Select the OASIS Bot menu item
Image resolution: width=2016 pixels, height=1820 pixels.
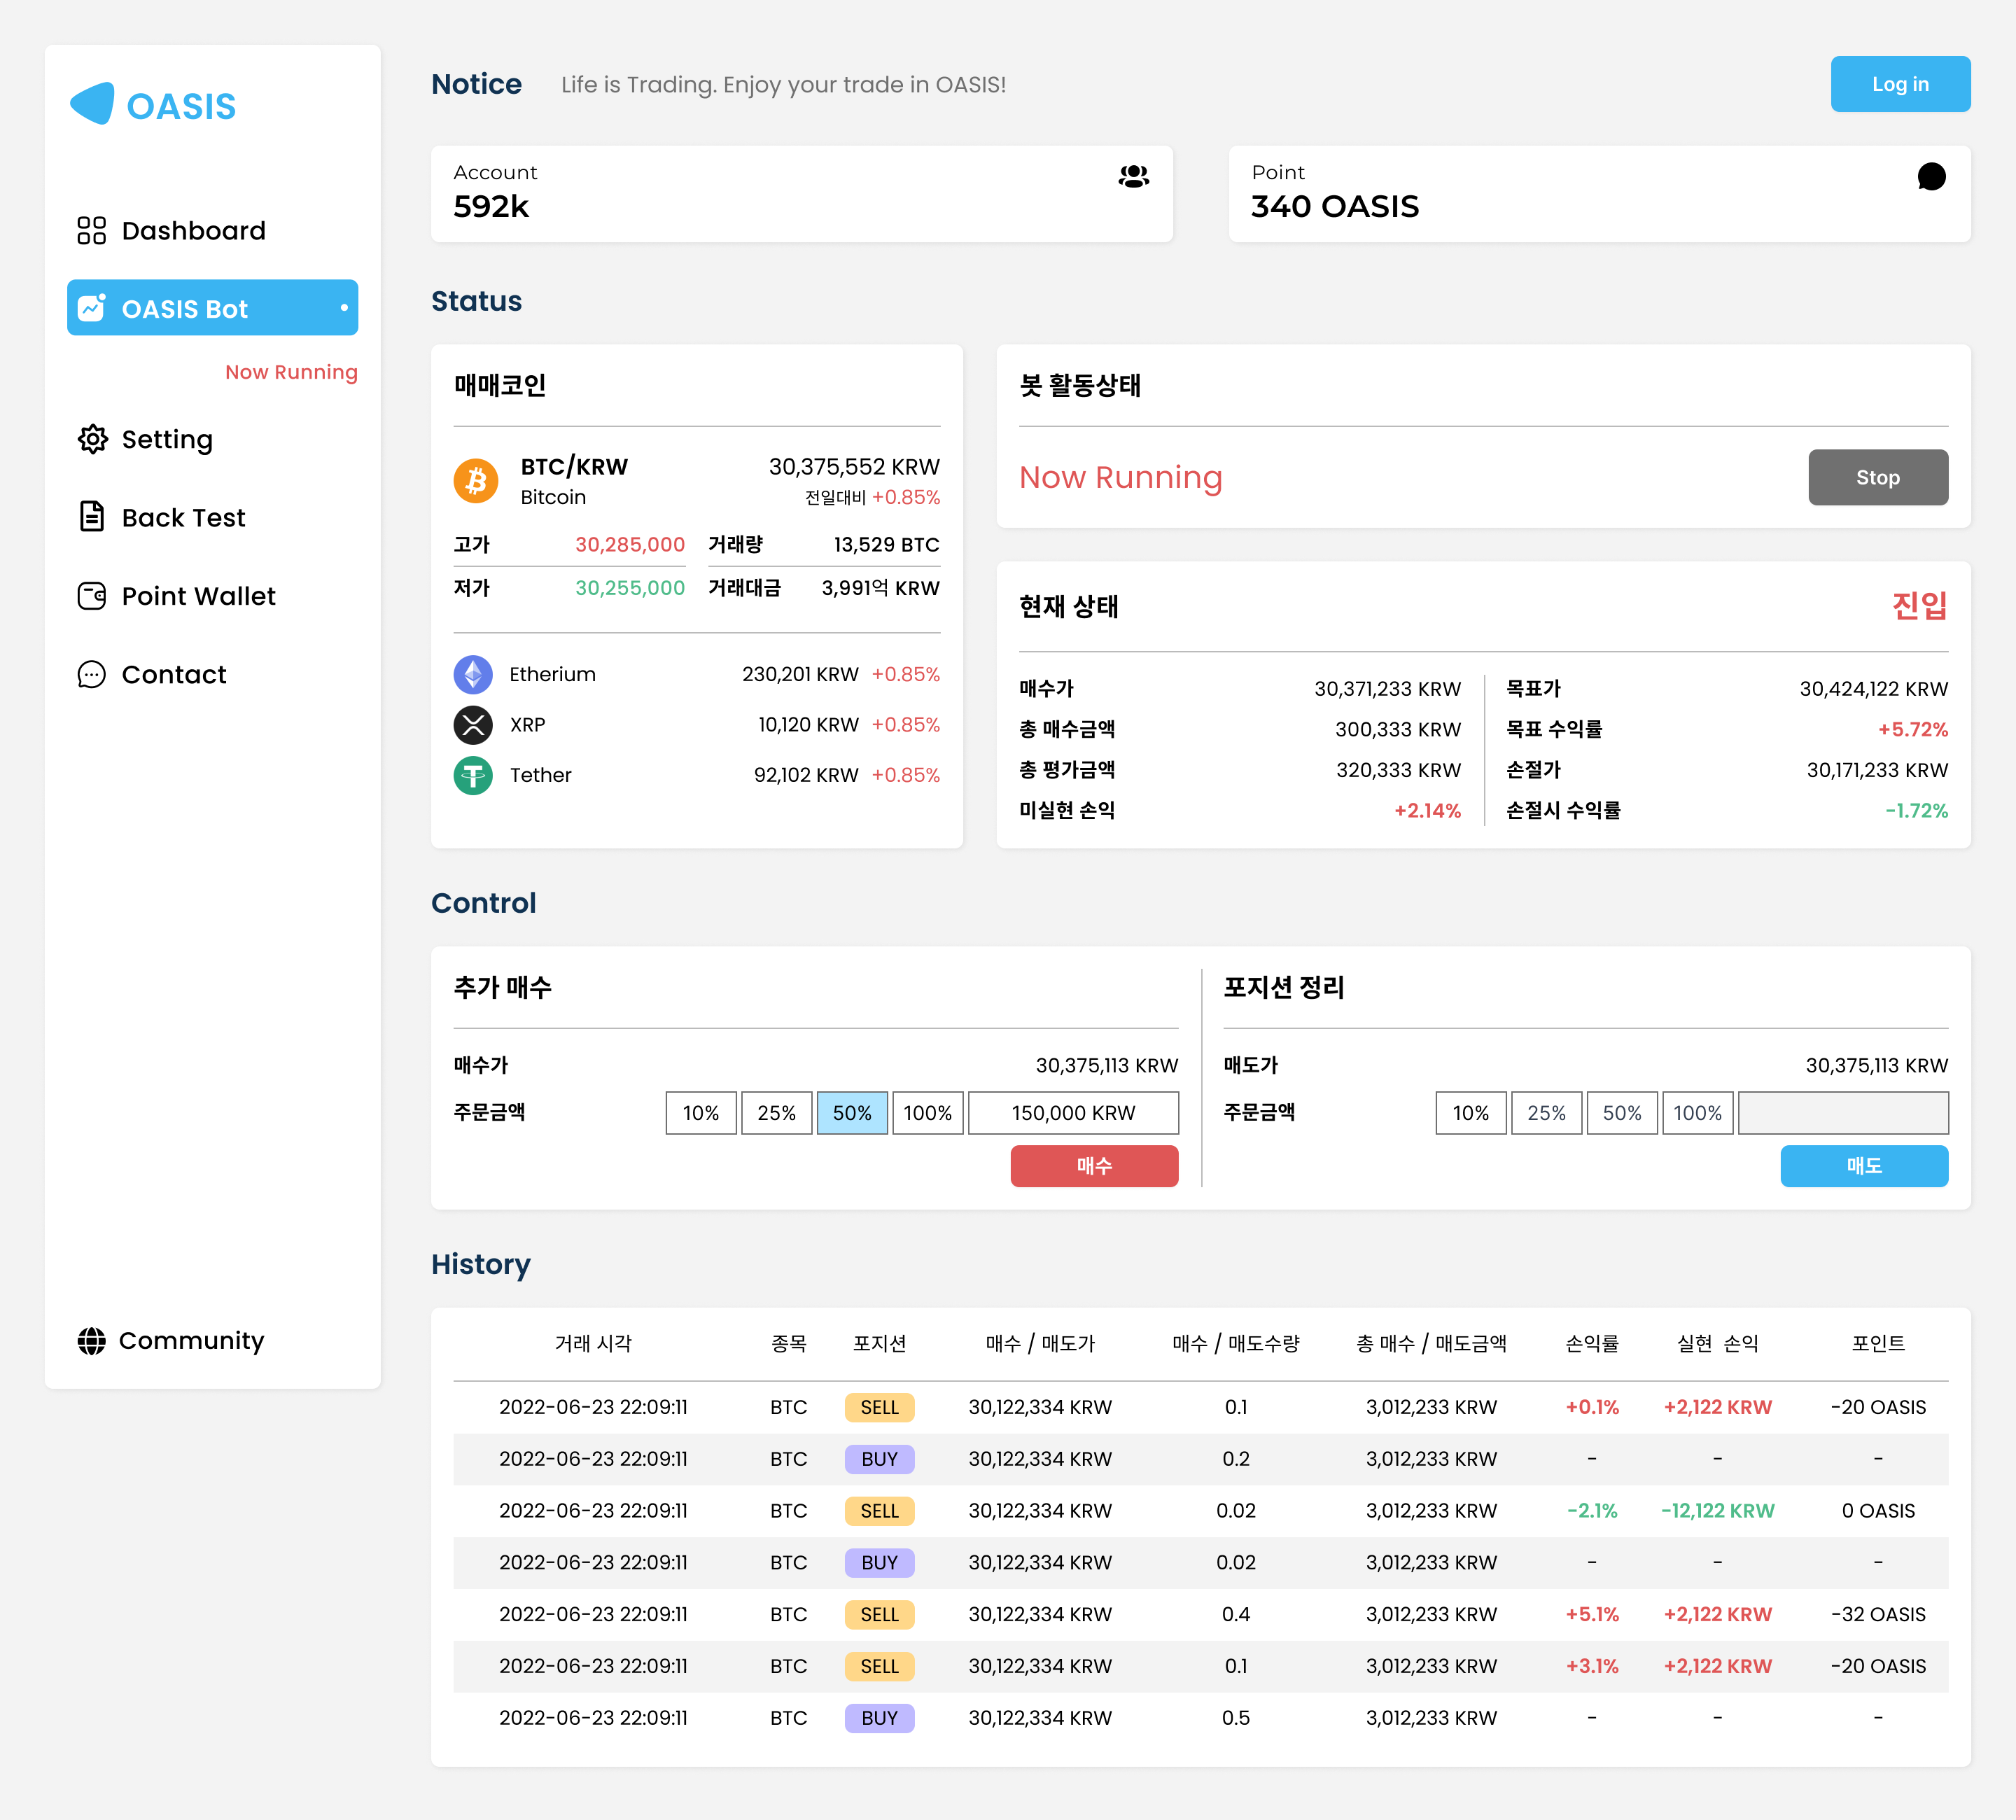click(x=212, y=308)
